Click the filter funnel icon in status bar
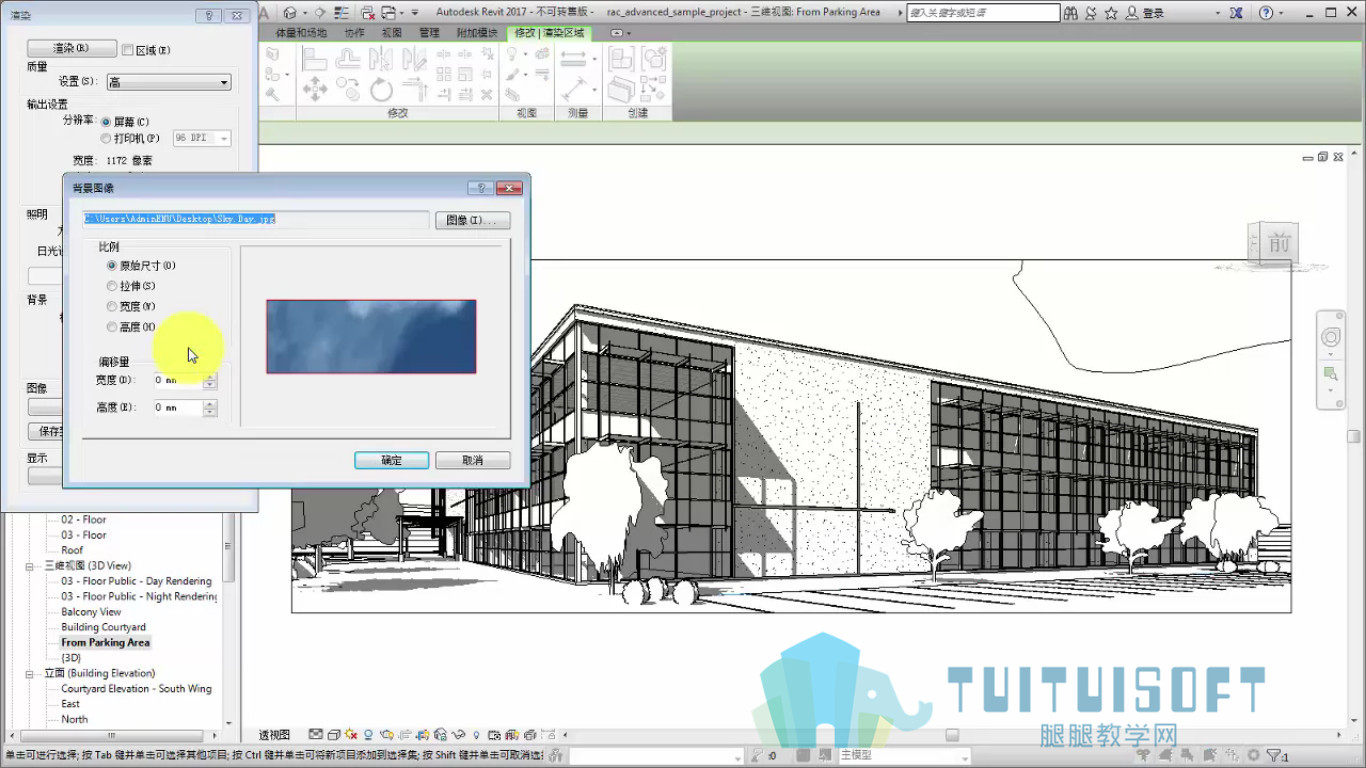 click(1274, 756)
